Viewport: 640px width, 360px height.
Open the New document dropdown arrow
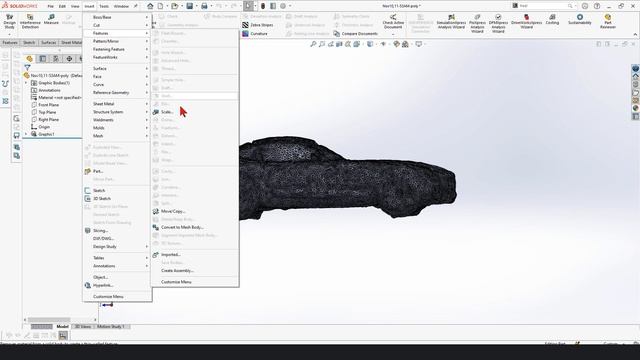click(167, 6)
